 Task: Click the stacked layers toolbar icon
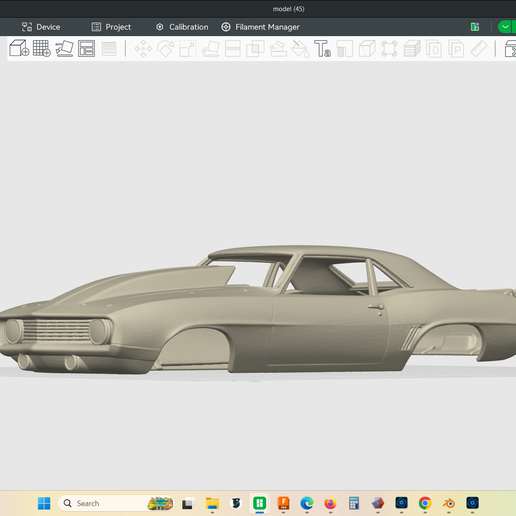(412, 49)
